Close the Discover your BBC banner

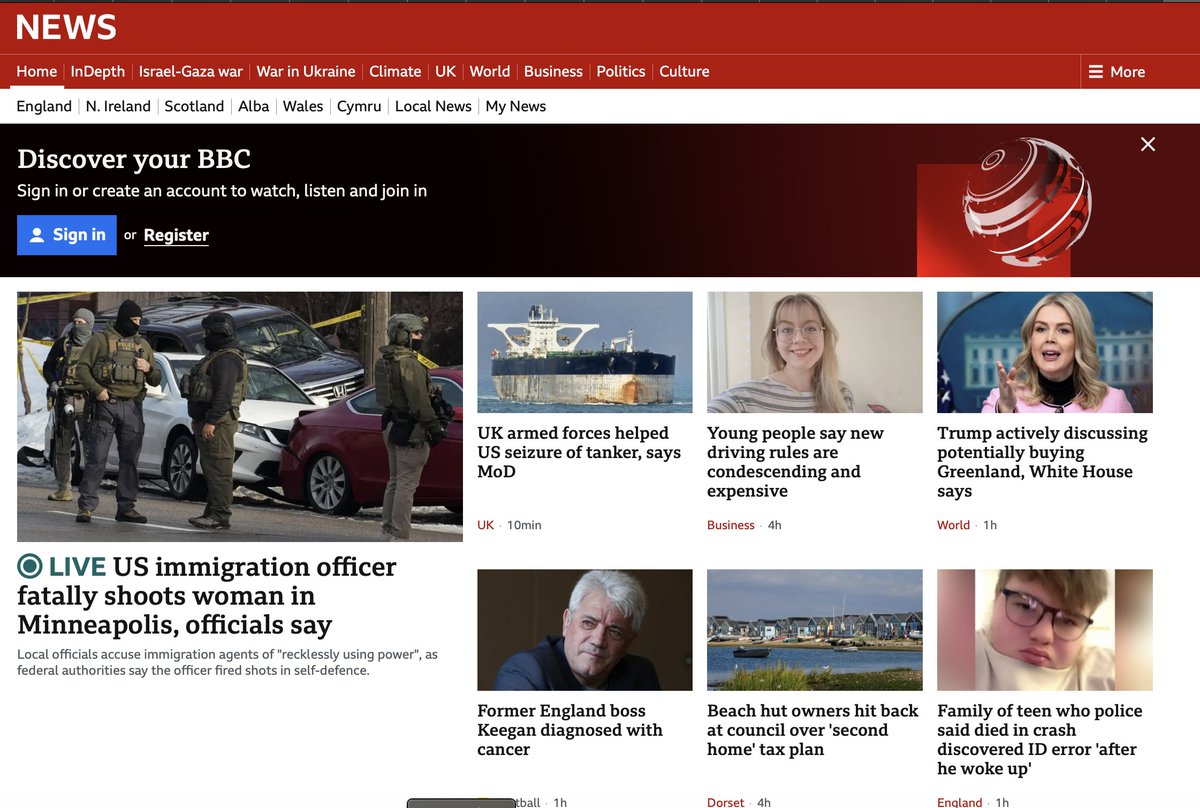click(1148, 144)
